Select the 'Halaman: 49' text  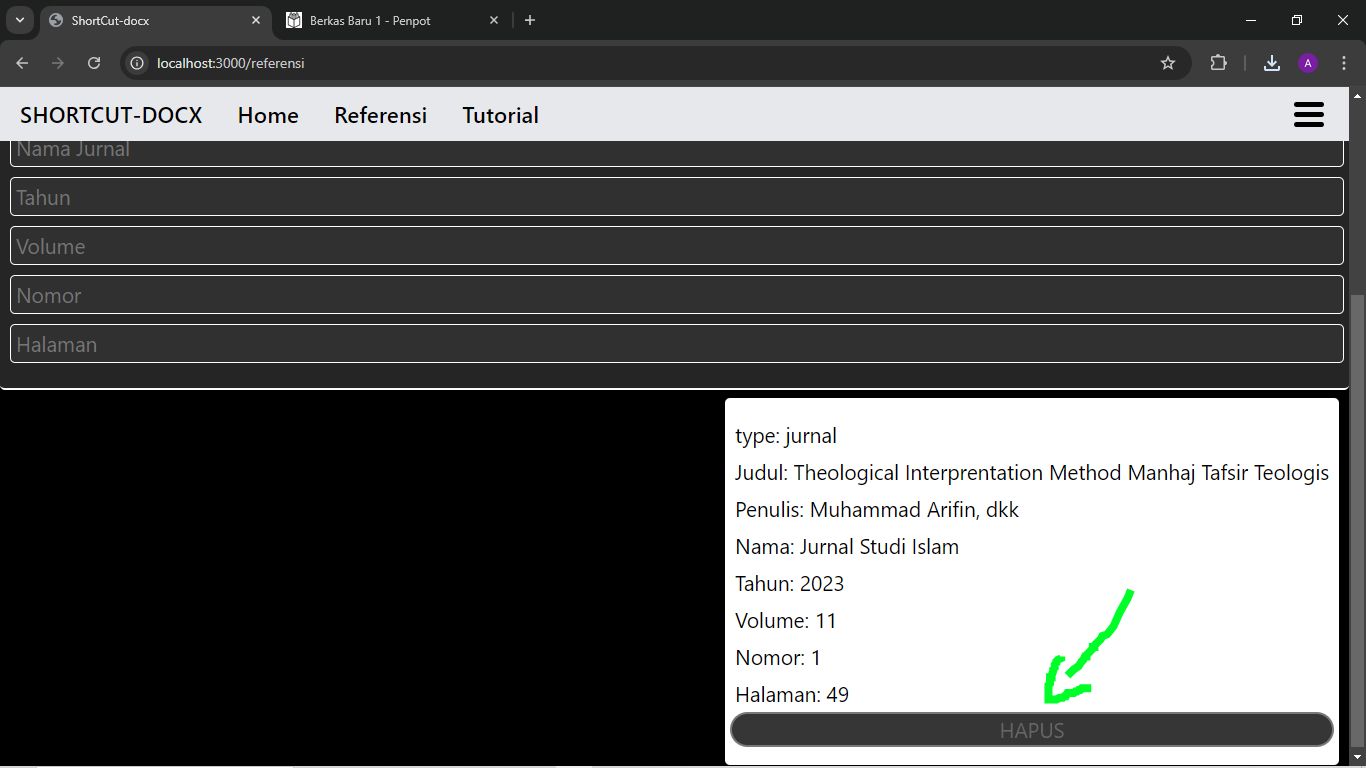pyautogui.click(x=792, y=695)
